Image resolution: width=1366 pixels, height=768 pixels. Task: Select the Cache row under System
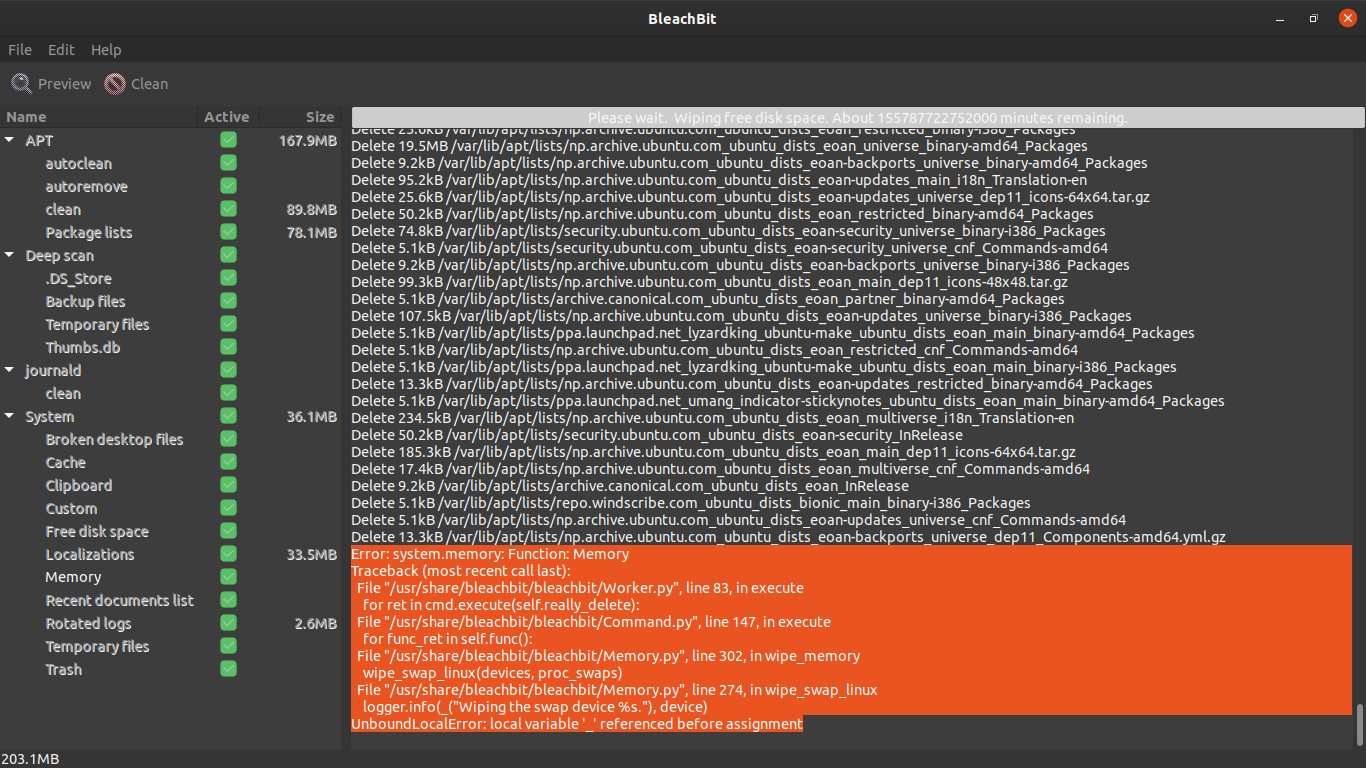click(x=171, y=462)
